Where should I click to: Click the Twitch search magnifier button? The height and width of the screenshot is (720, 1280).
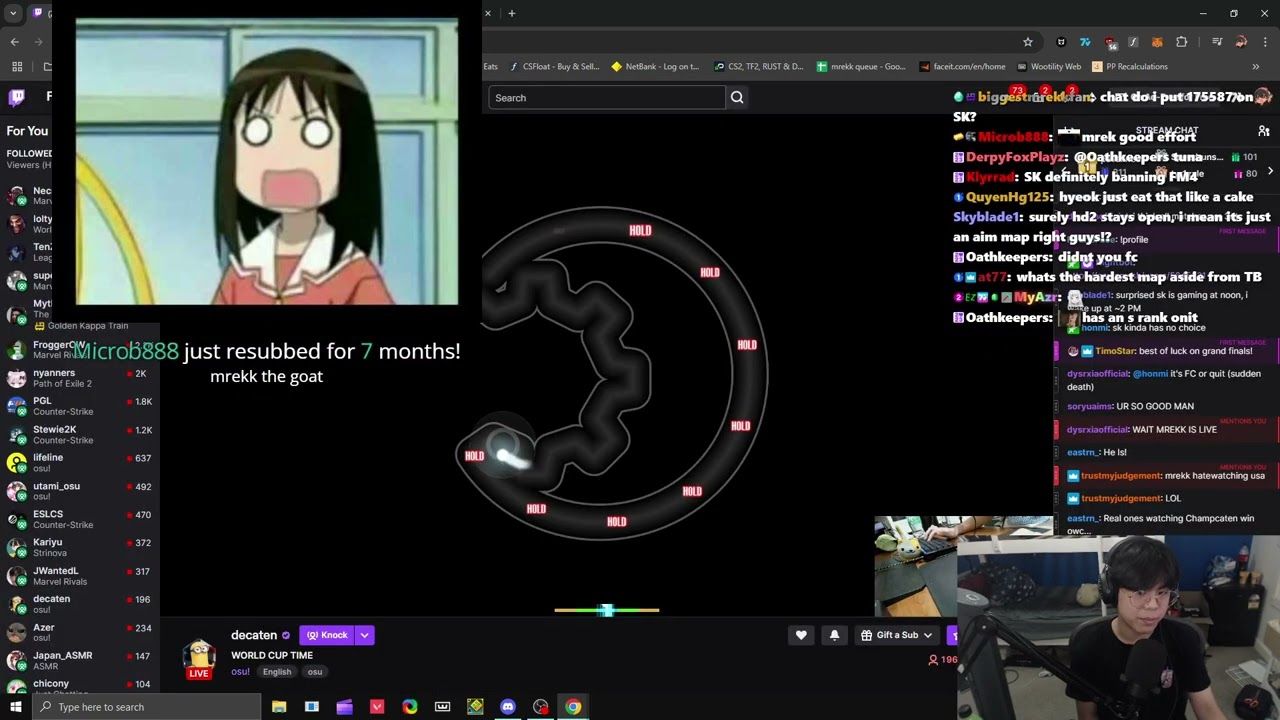pyautogui.click(x=737, y=97)
